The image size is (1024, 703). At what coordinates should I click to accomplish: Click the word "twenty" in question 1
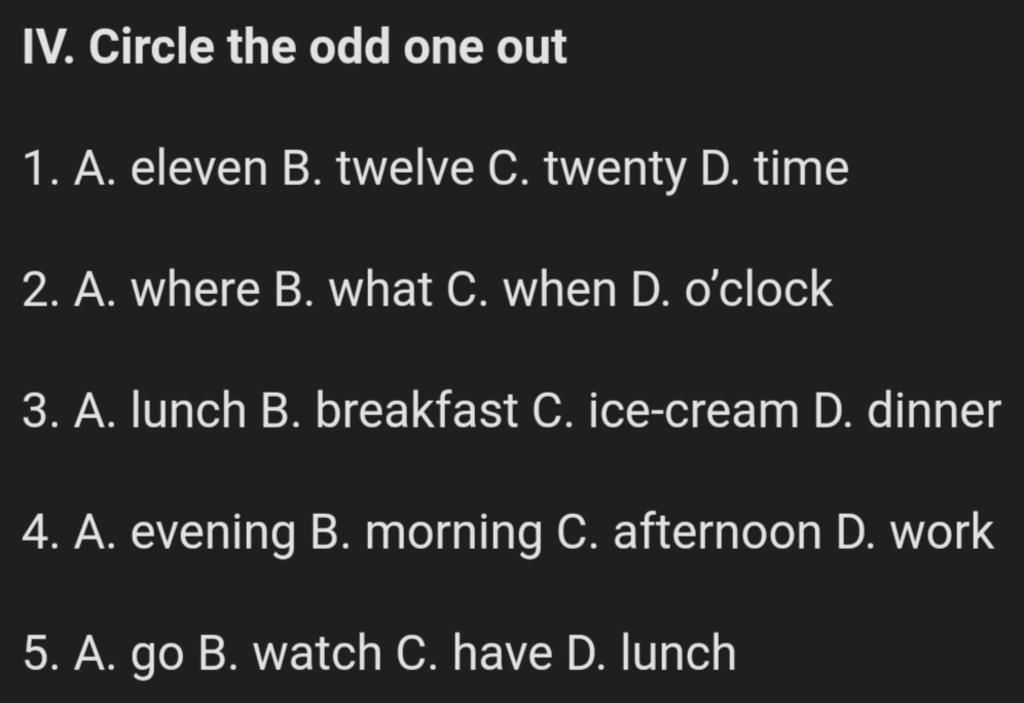tap(615, 171)
